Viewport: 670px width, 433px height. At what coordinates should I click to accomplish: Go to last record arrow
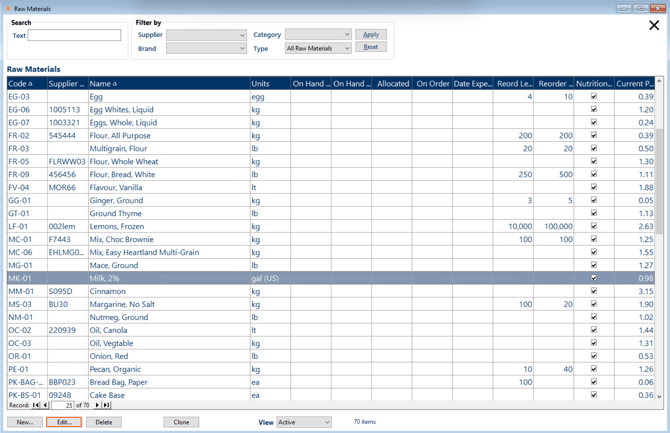[106, 405]
